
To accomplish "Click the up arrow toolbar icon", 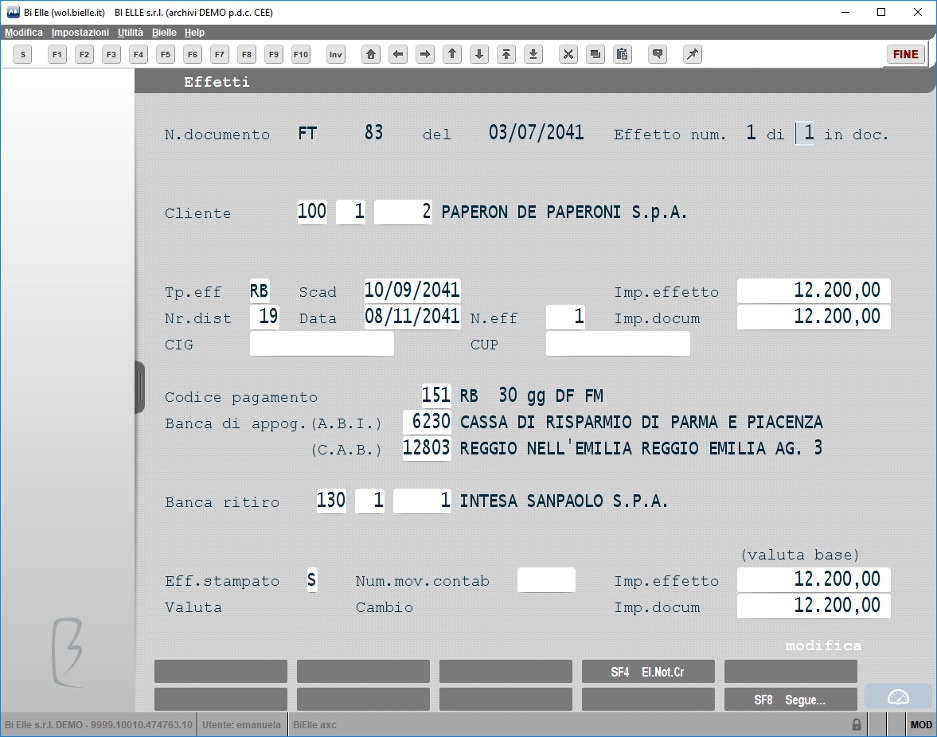I will pyautogui.click(x=452, y=54).
